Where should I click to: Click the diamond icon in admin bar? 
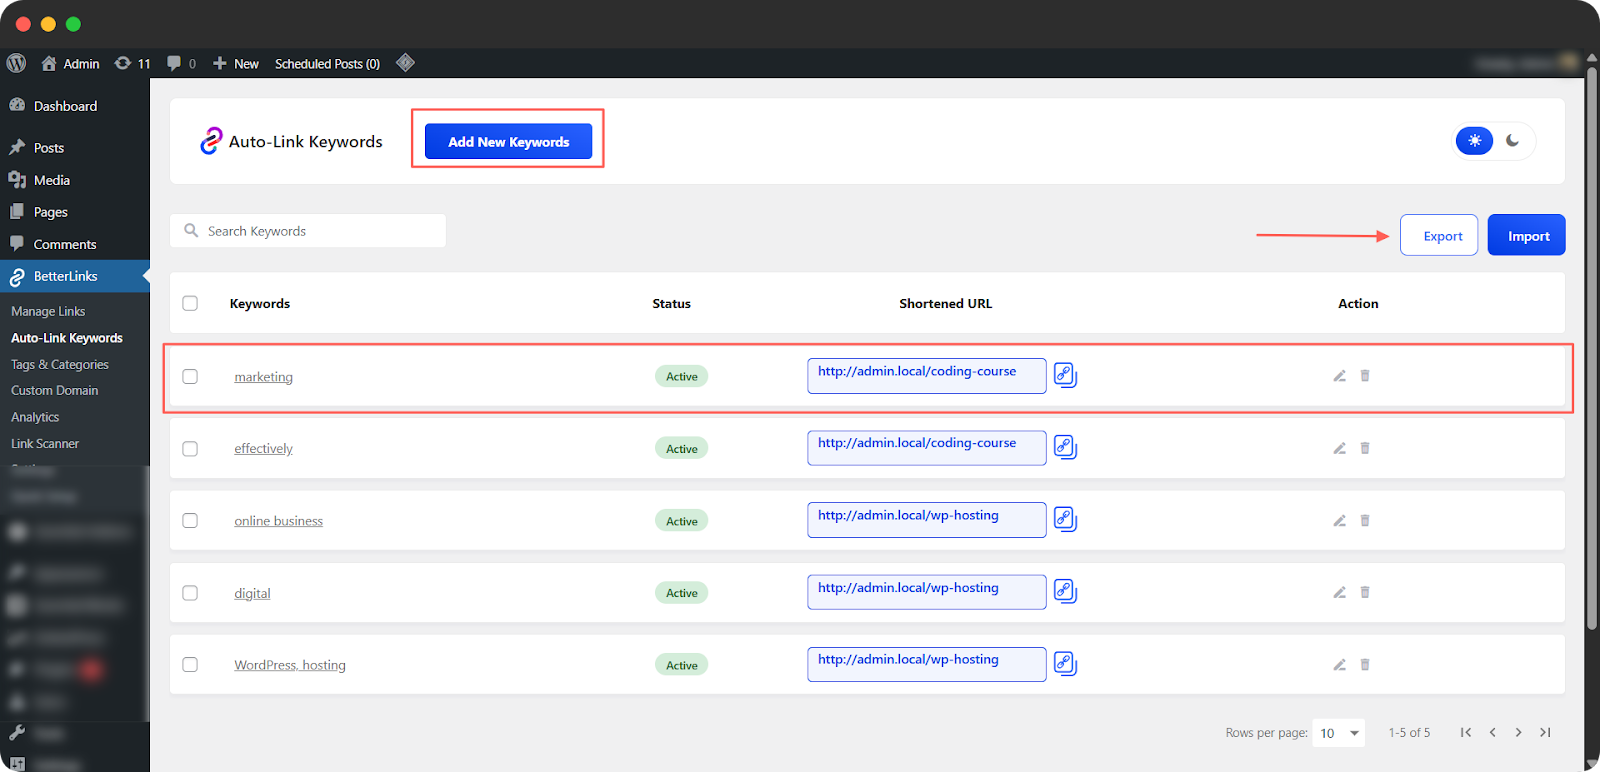pos(405,63)
